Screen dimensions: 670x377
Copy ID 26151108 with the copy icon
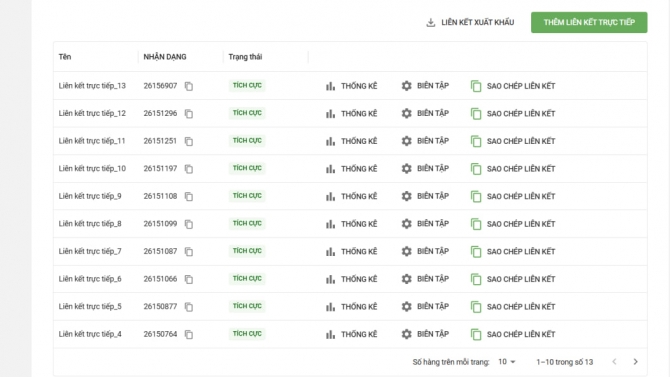click(x=189, y=197)
